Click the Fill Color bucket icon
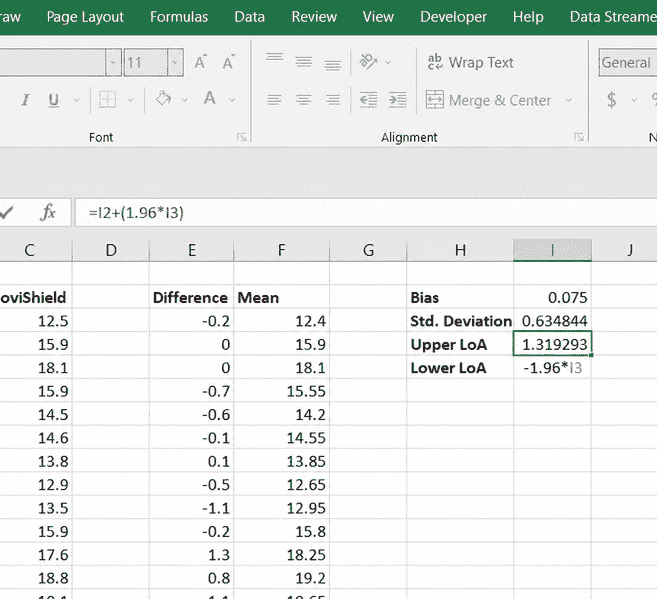The width and height of the screenshot is (657, 599). pos(163,99)
